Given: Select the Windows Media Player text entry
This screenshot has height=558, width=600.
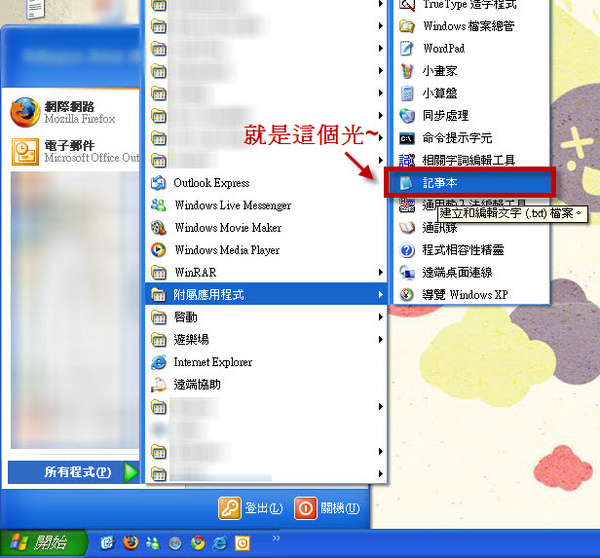Looking at the screenshot, I should point(227,250).
